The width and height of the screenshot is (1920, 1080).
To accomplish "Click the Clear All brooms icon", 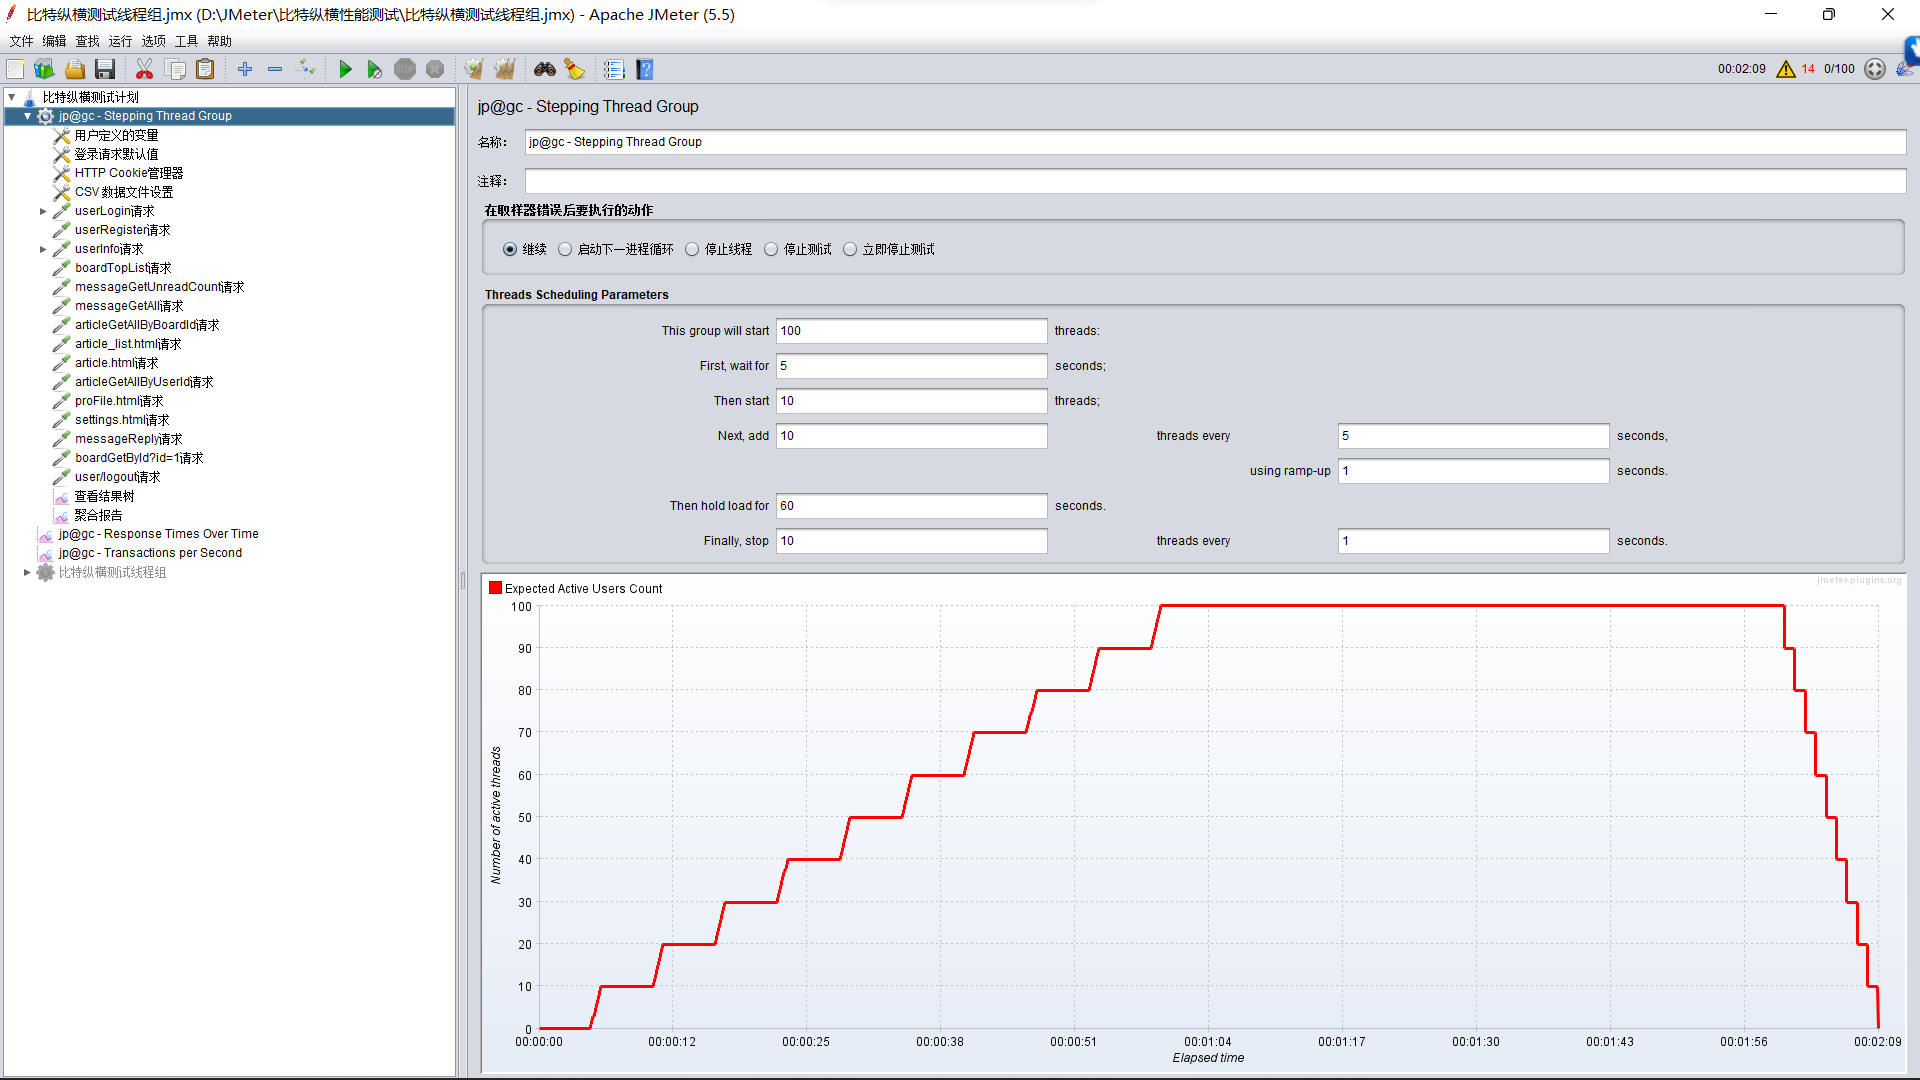I will [x=505, y=69].
